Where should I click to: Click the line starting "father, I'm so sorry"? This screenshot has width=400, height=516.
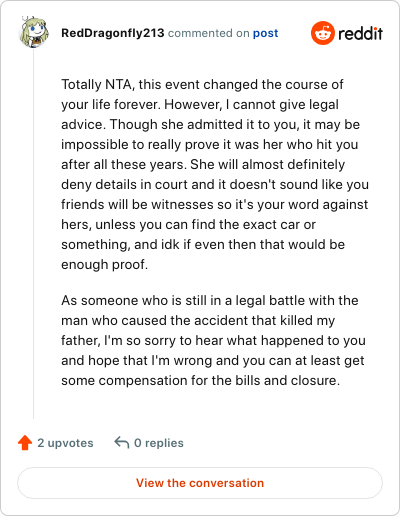click(213, 340)
